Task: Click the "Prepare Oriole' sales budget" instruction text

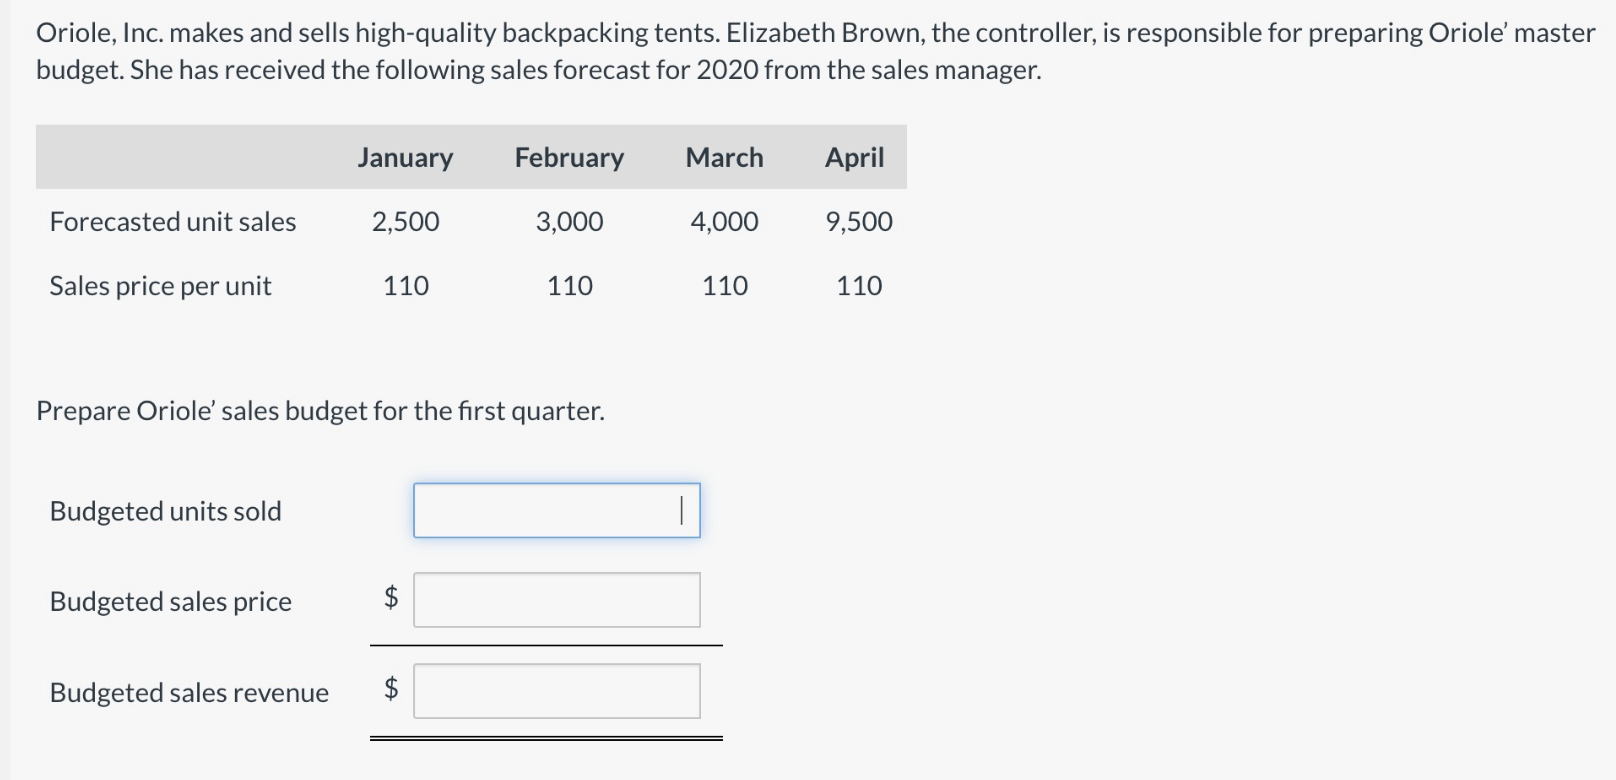Action: tap(320, 411)
